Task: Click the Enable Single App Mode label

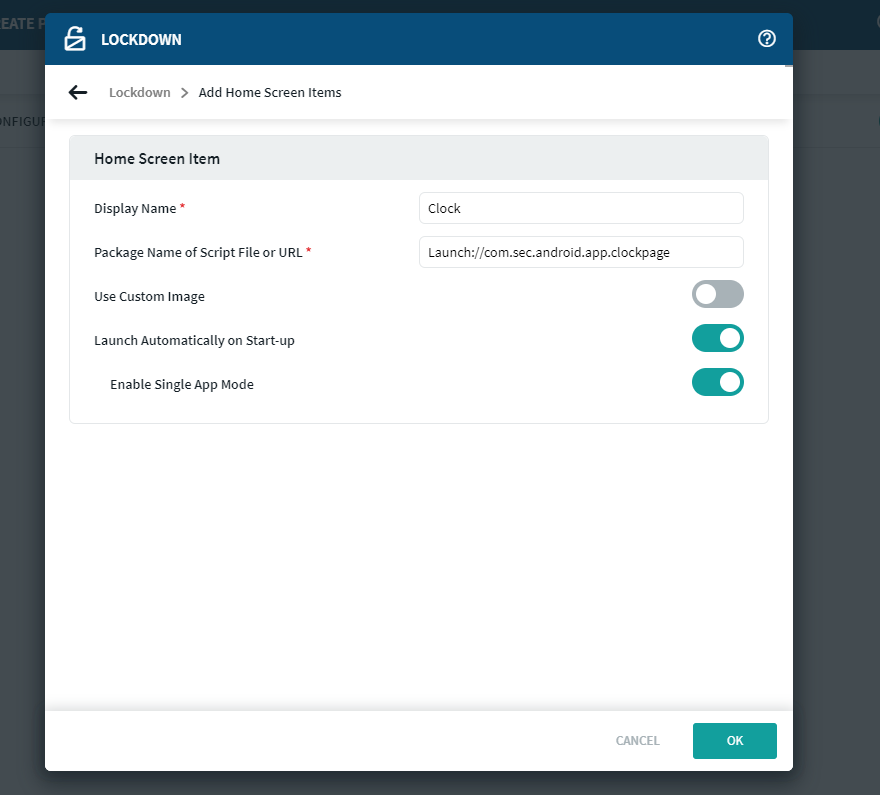Action: 181,385
